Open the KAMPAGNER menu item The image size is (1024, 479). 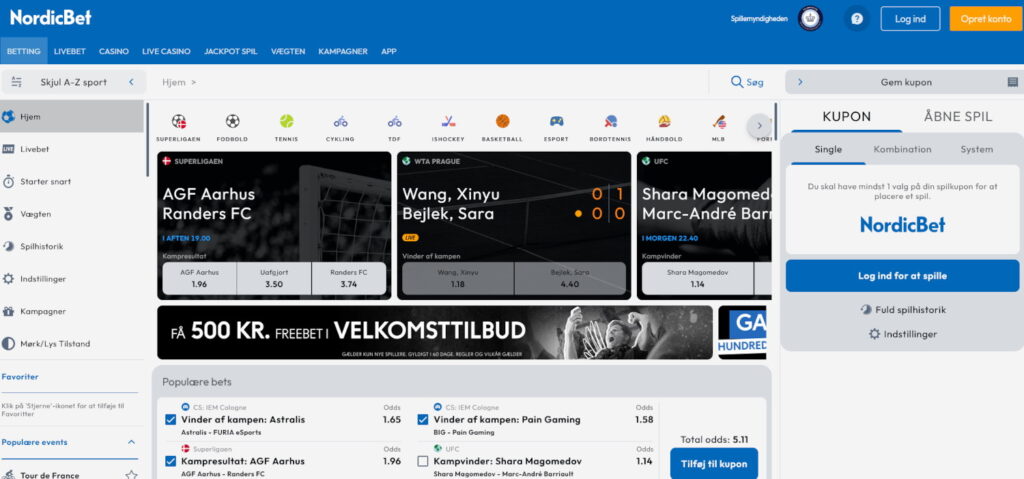coord(343,51)
